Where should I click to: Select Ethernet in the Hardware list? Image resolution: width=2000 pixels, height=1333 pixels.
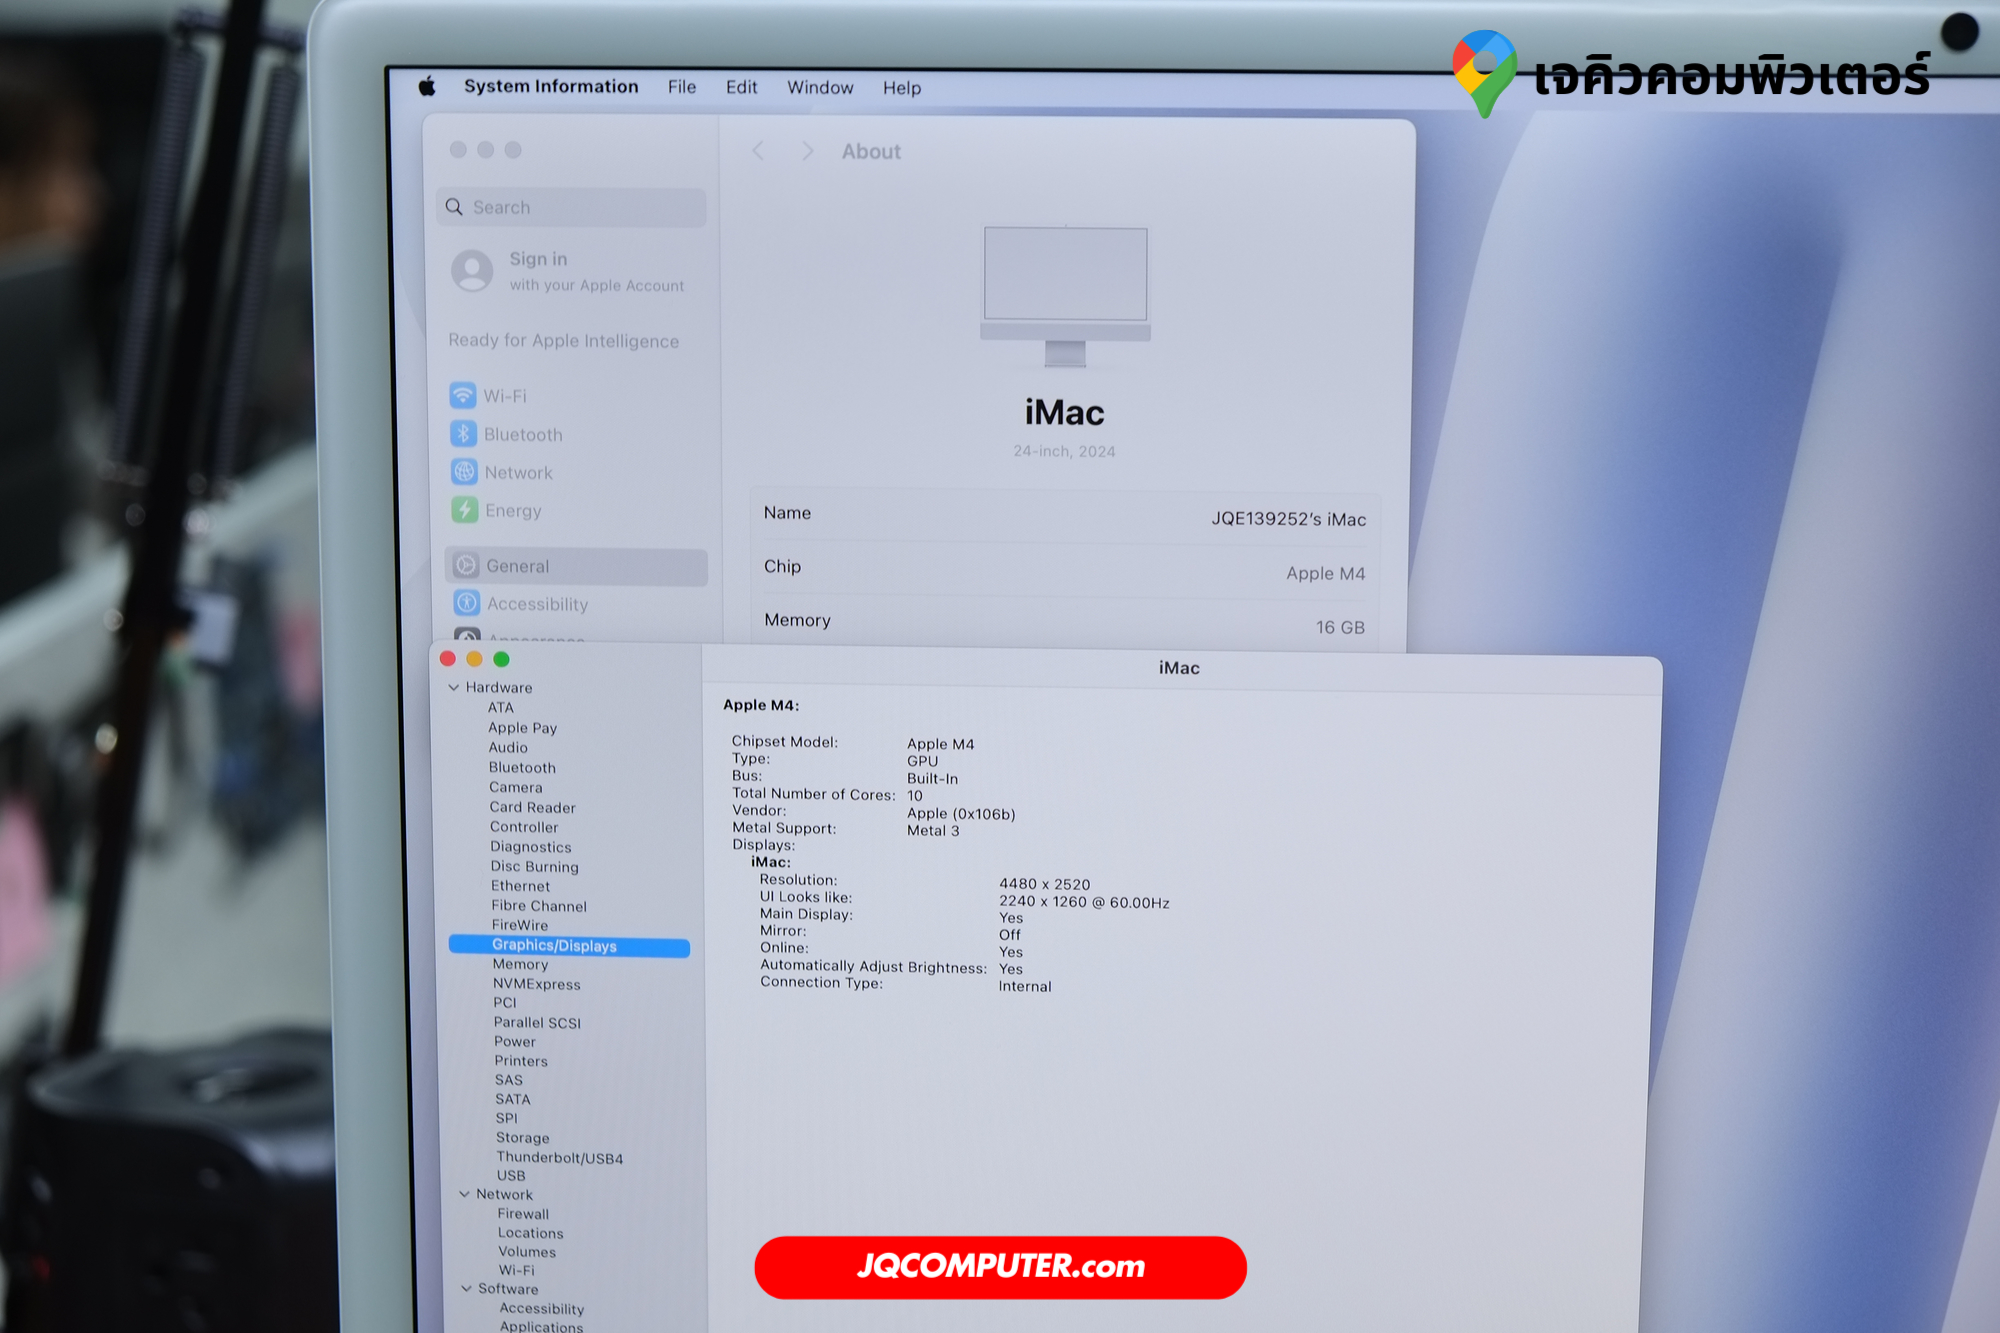tap(520, 886)
